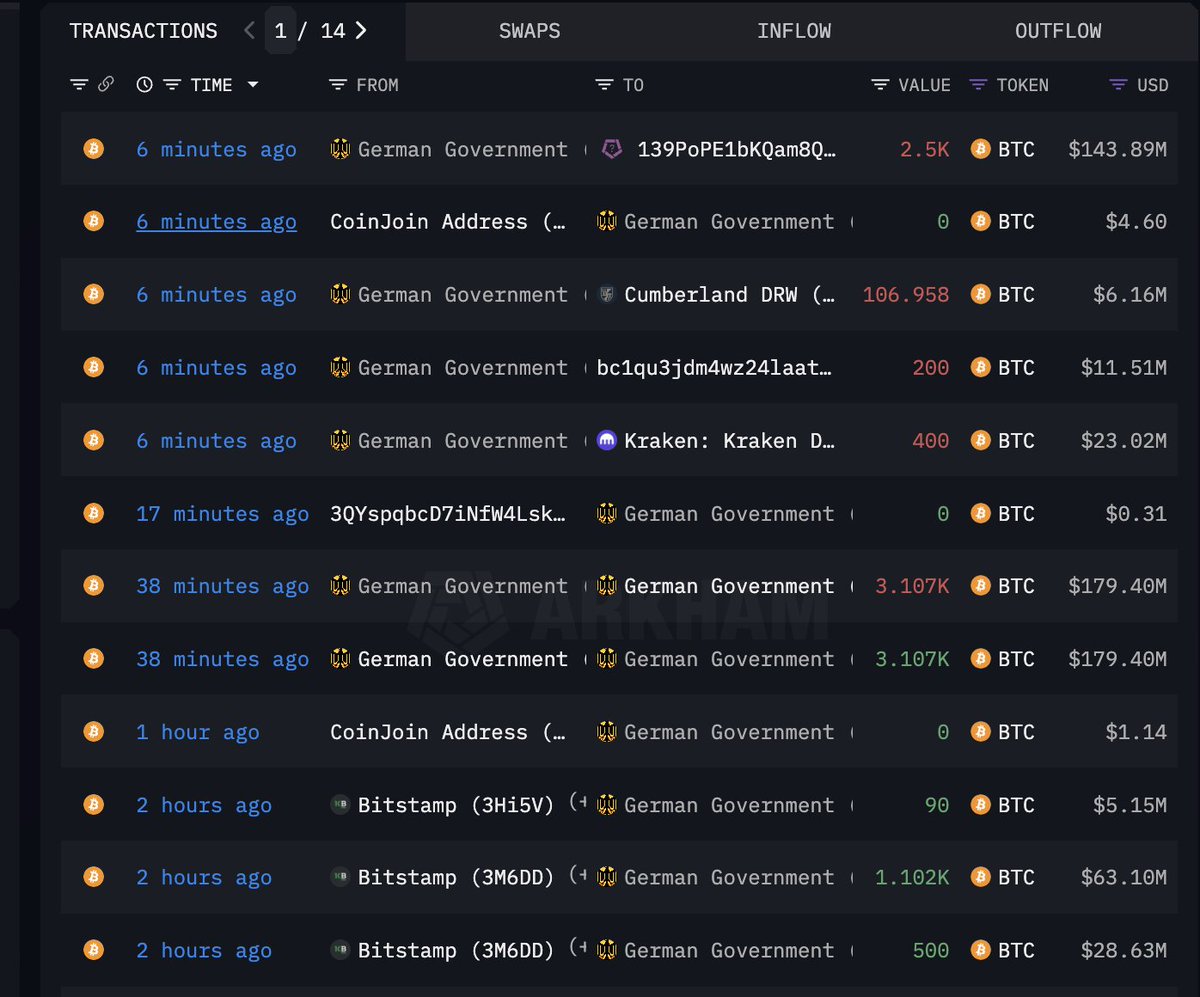Go to next transactions page
This screenshot has height=997, width=1200.
(x=361, y=31)
